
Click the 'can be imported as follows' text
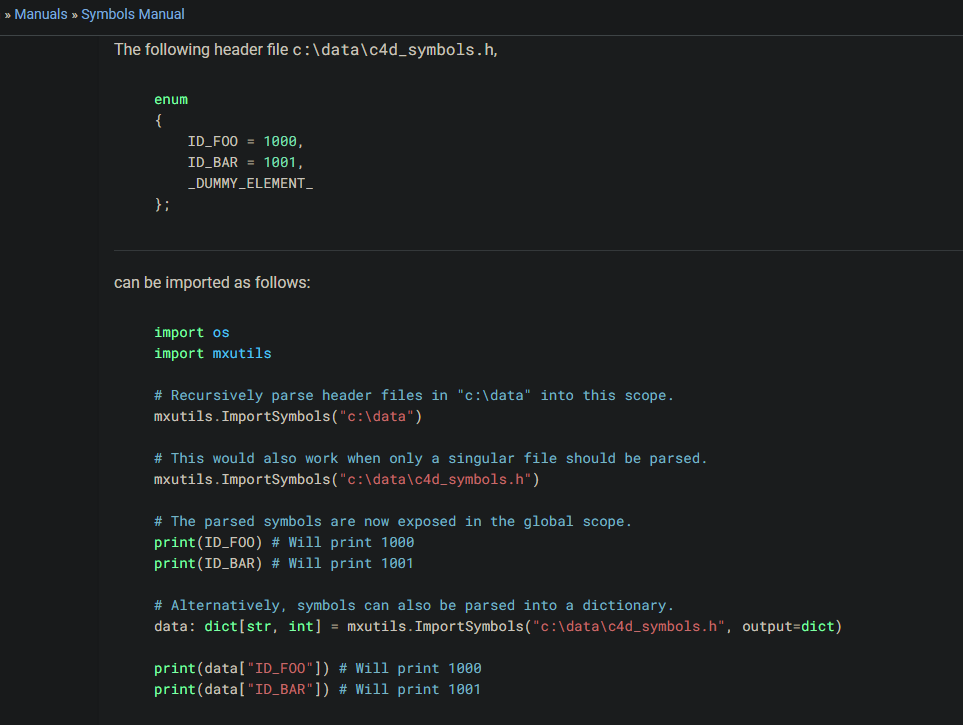tap(212, 283)
